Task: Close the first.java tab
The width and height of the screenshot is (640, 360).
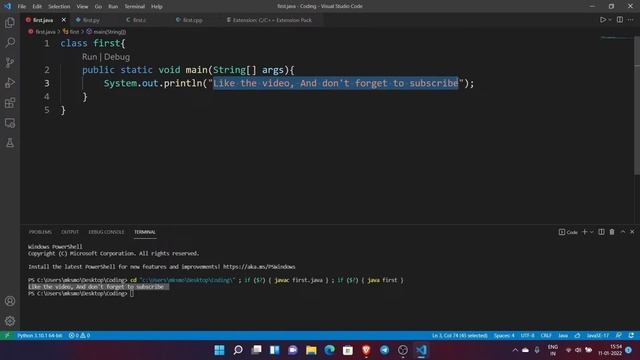Action: [64, 20]
